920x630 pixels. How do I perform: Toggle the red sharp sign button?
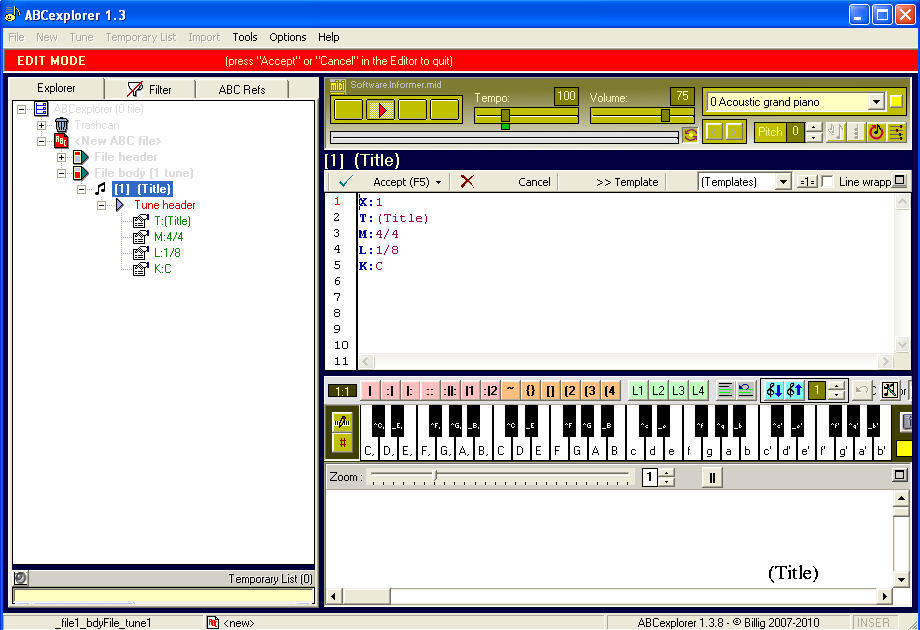pyautogui.click(x=342, y=442)
